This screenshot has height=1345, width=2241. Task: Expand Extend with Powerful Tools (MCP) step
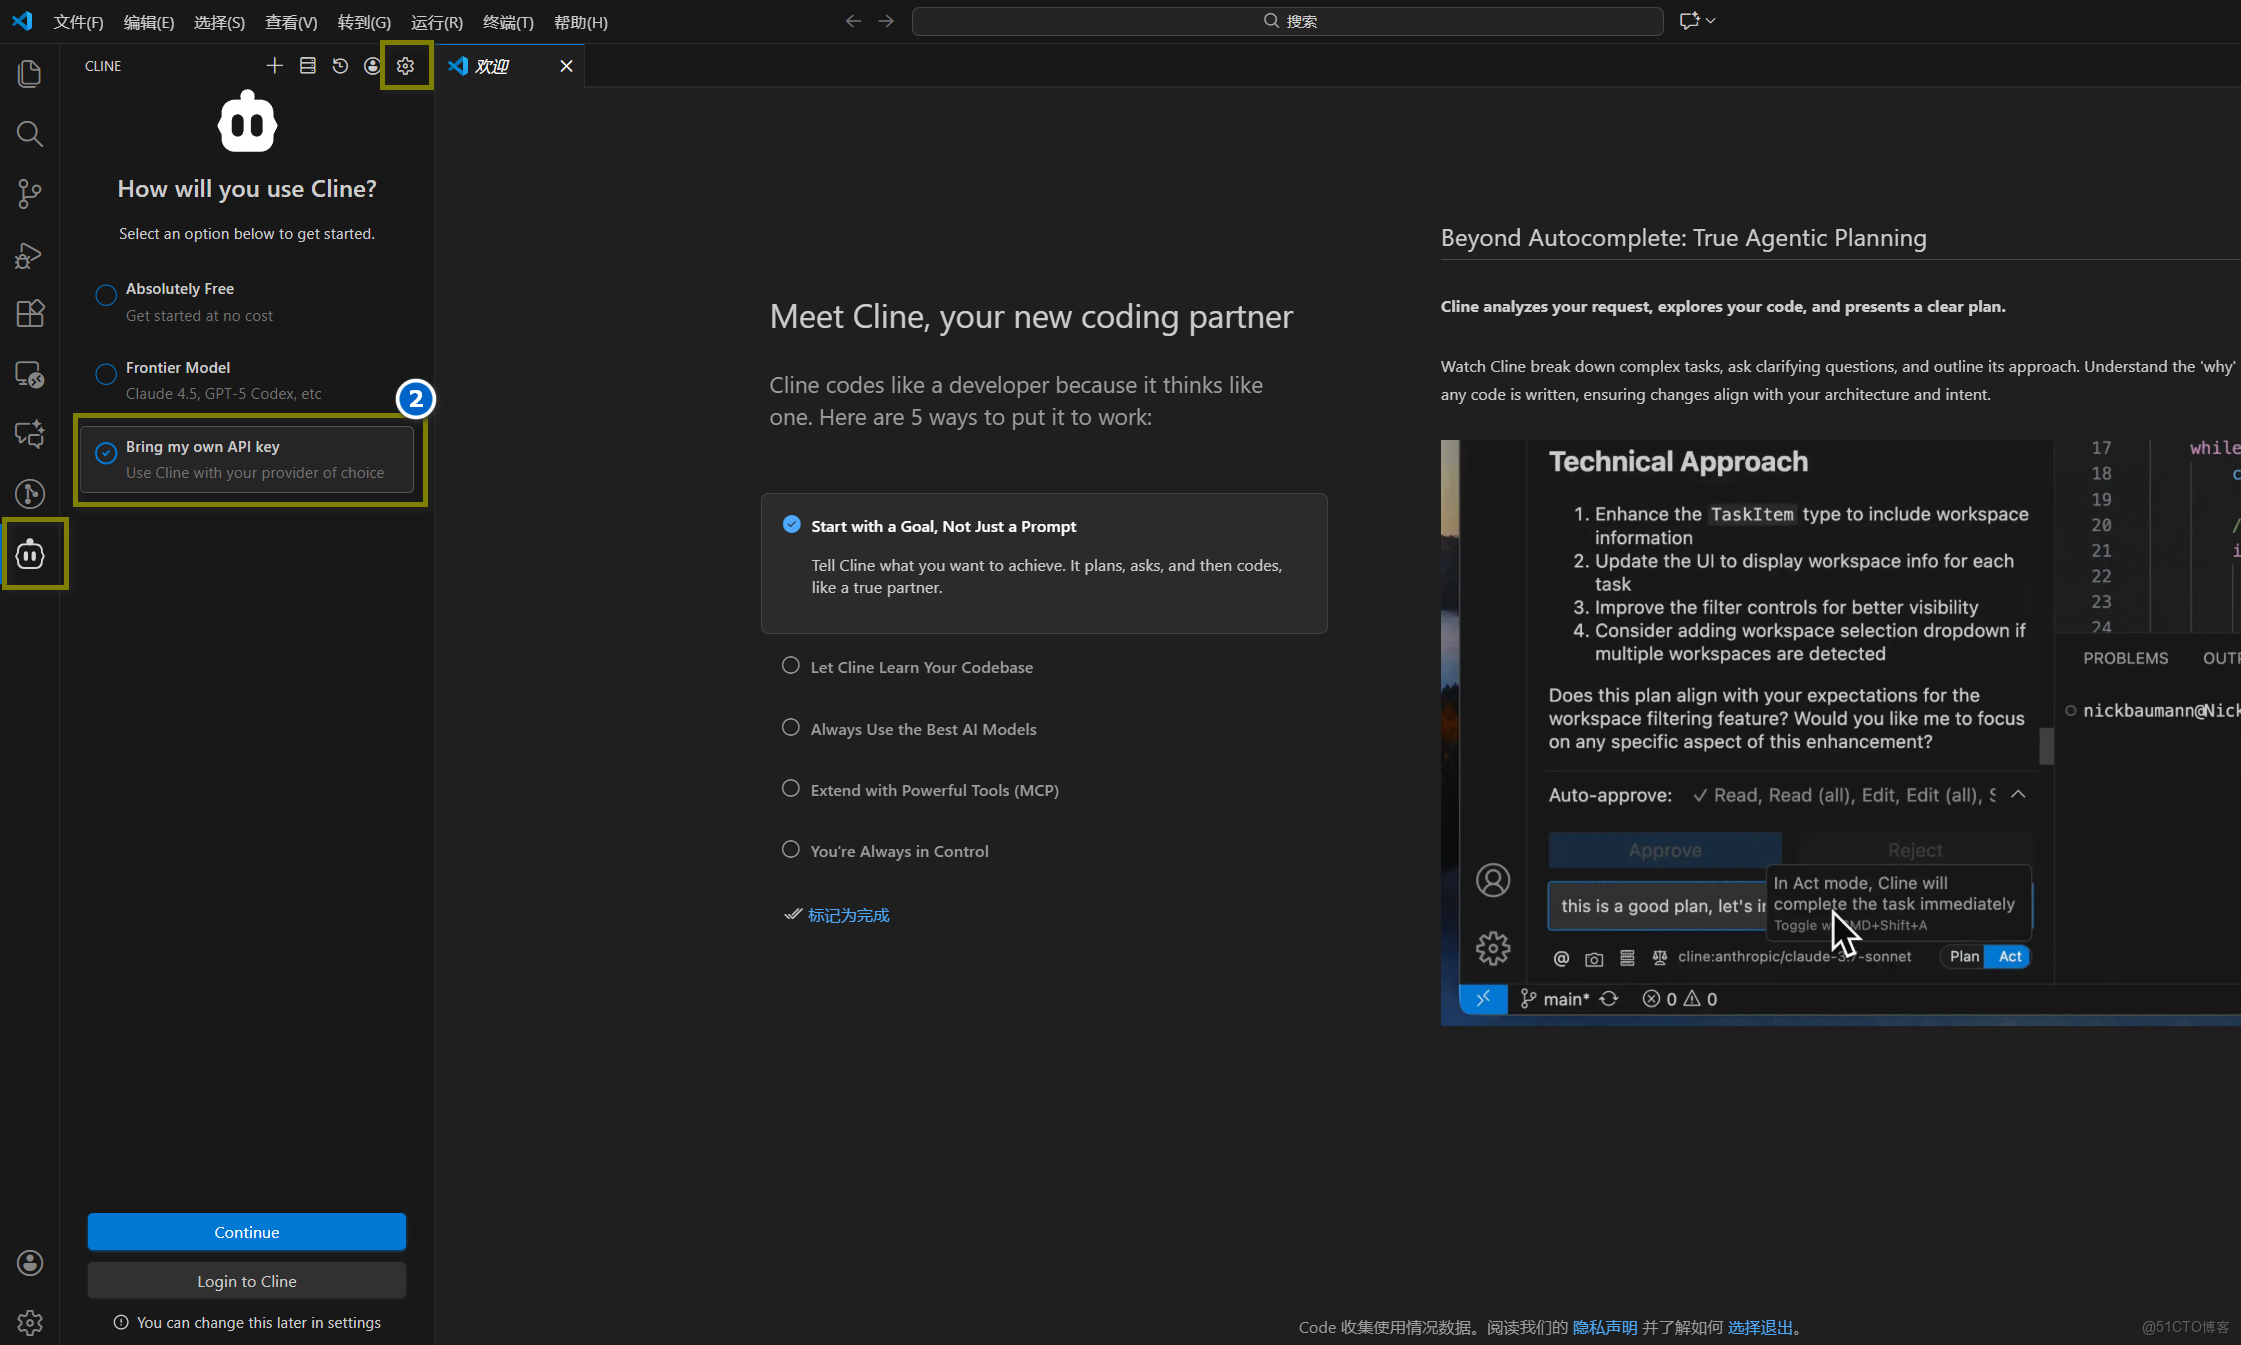(x=933, y=790)
